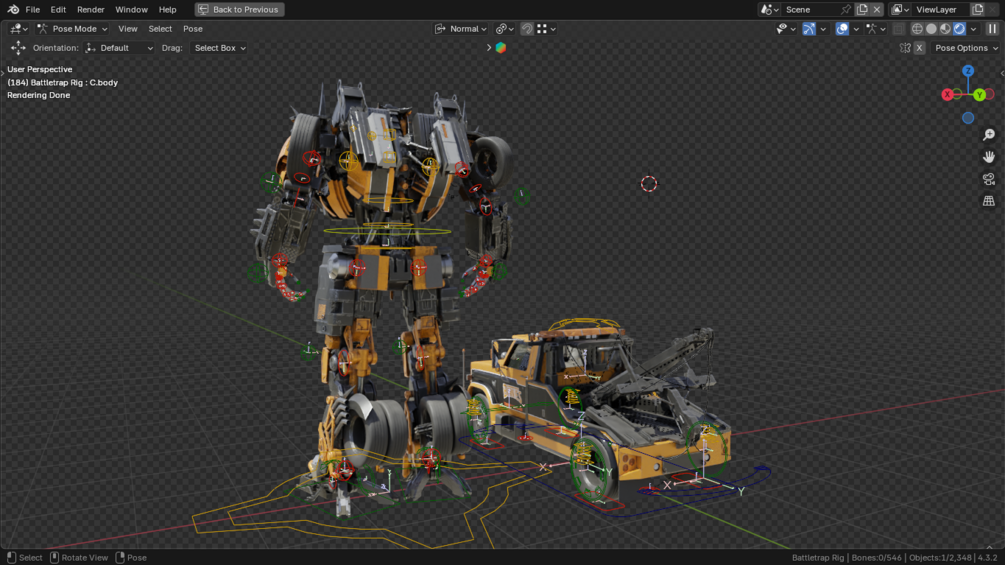The height and width of the screenshot is (565, 1005).
Task: Delete the Scene with the X button
Action: pos(877,10)
